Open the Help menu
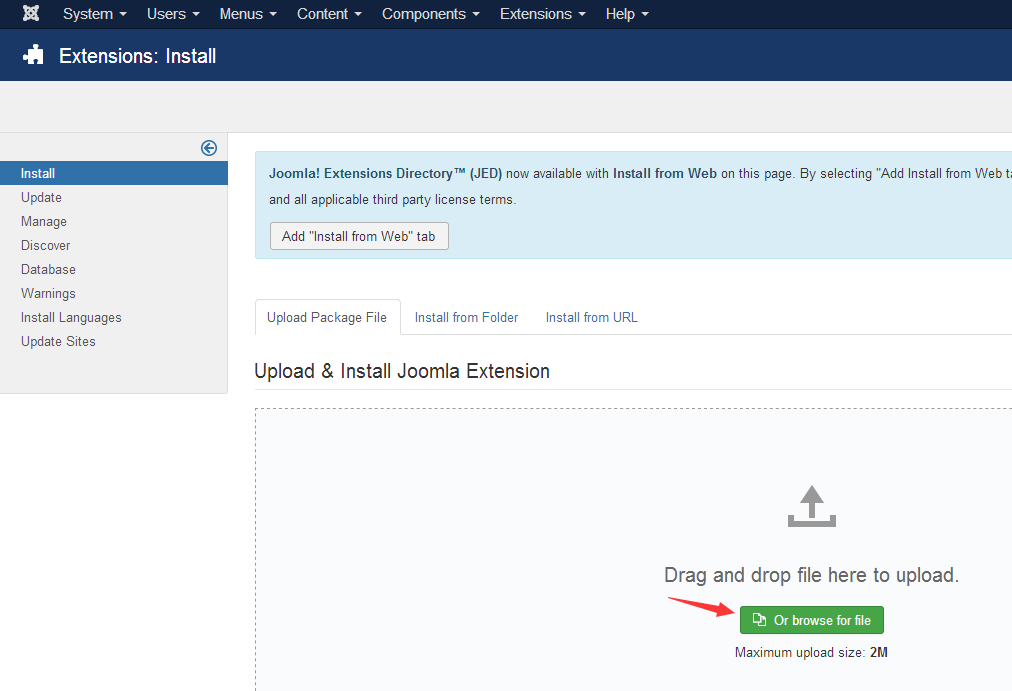The width and height of the screenshot is (1012, 691). pyautogui.click(x=627, y=14)
